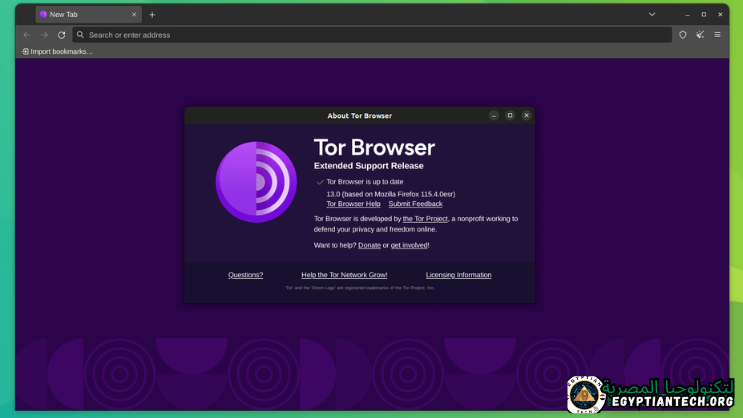This screenshot has height=418, width=743.
Task: Expand the list all tabs dropdown
Action: click(652, 15)
